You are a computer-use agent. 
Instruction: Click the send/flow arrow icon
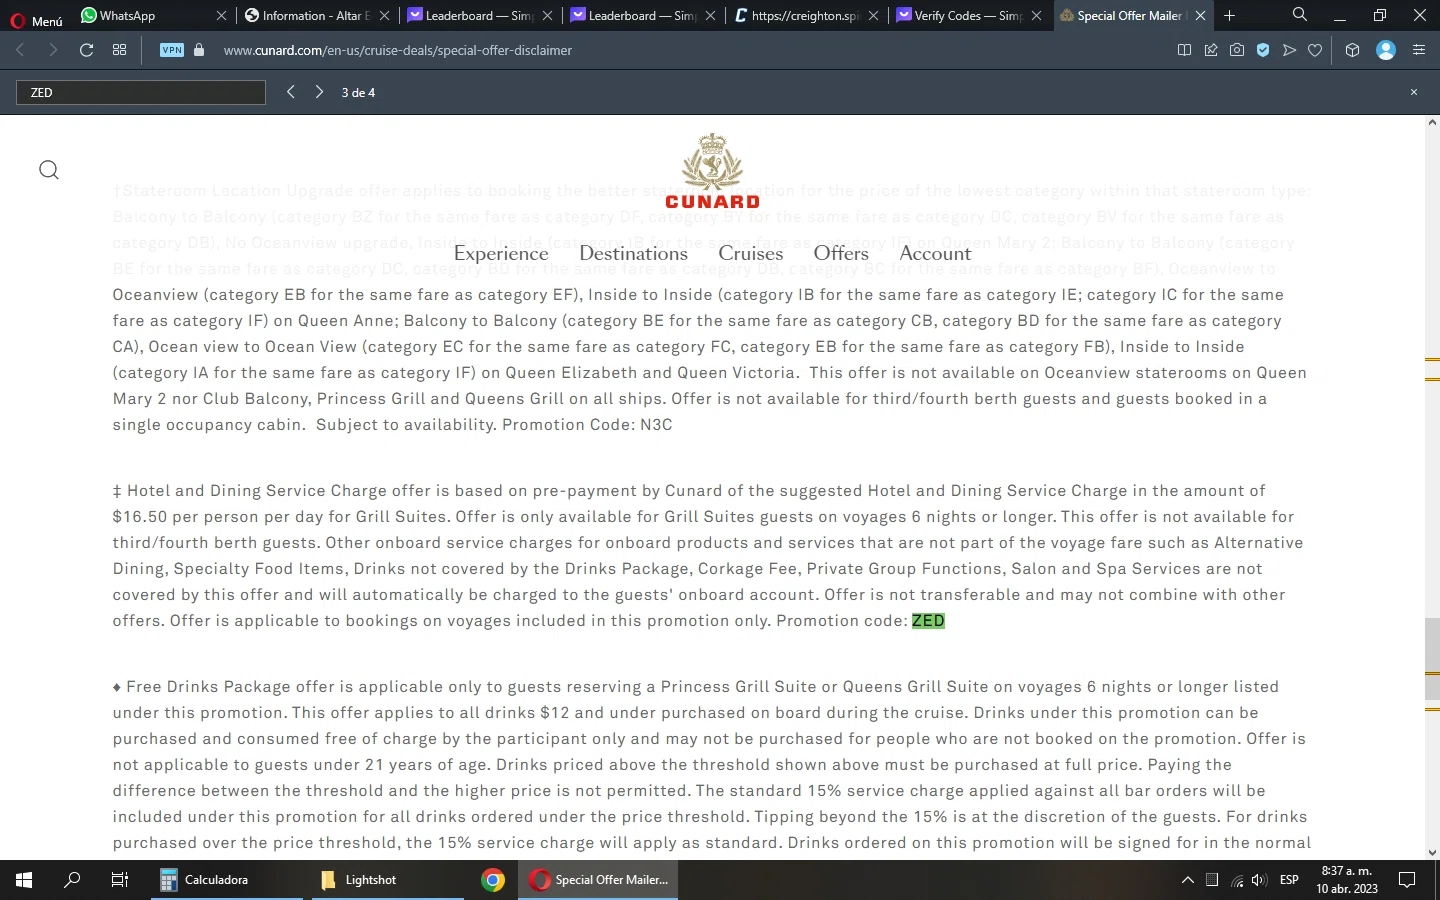point(1289,50)
